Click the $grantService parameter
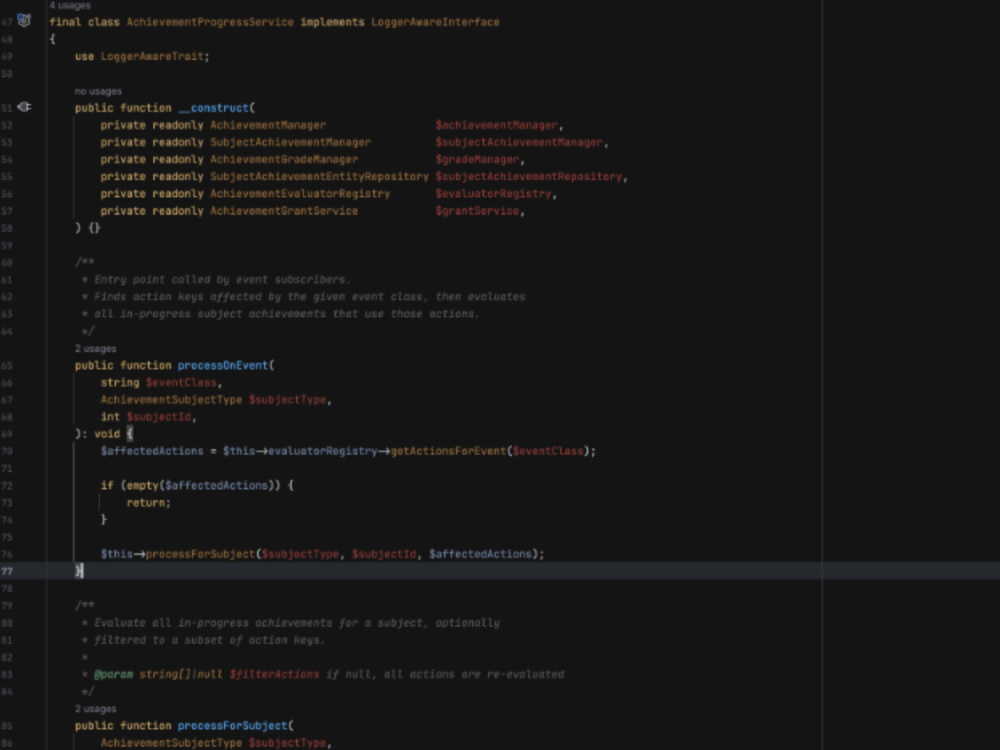This screenshot has height=750, width=1000. tap(477, 211)
